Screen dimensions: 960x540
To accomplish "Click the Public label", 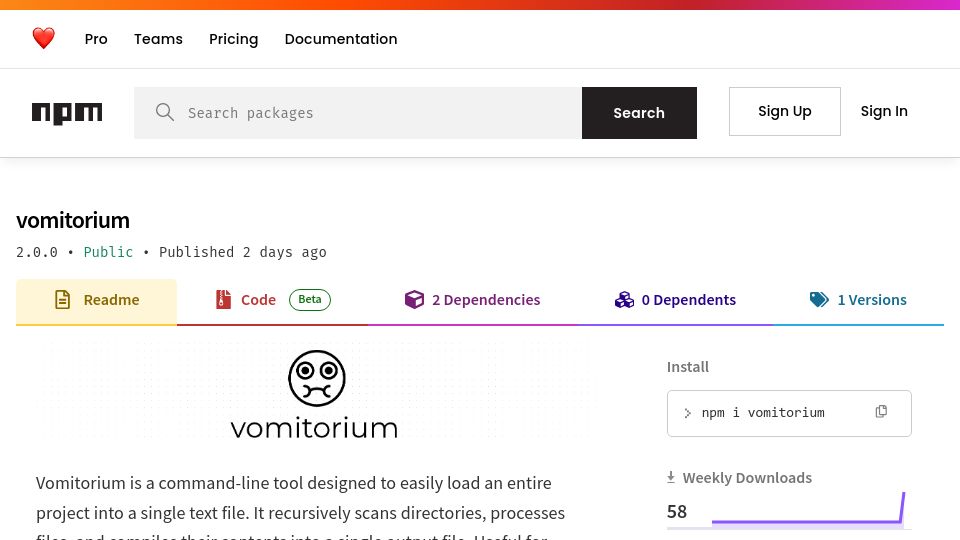I will tap(108, 252).
